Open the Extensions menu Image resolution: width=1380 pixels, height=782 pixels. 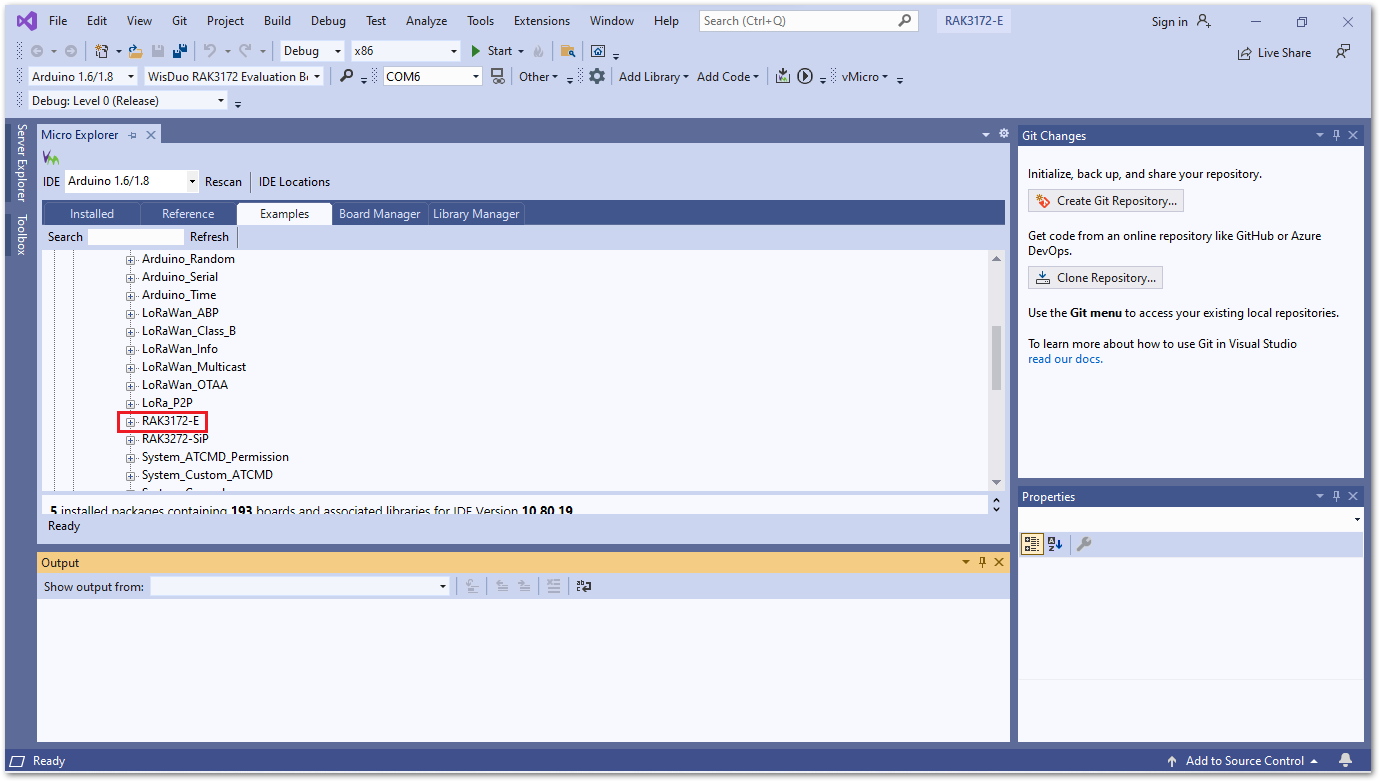pos(542,21)
